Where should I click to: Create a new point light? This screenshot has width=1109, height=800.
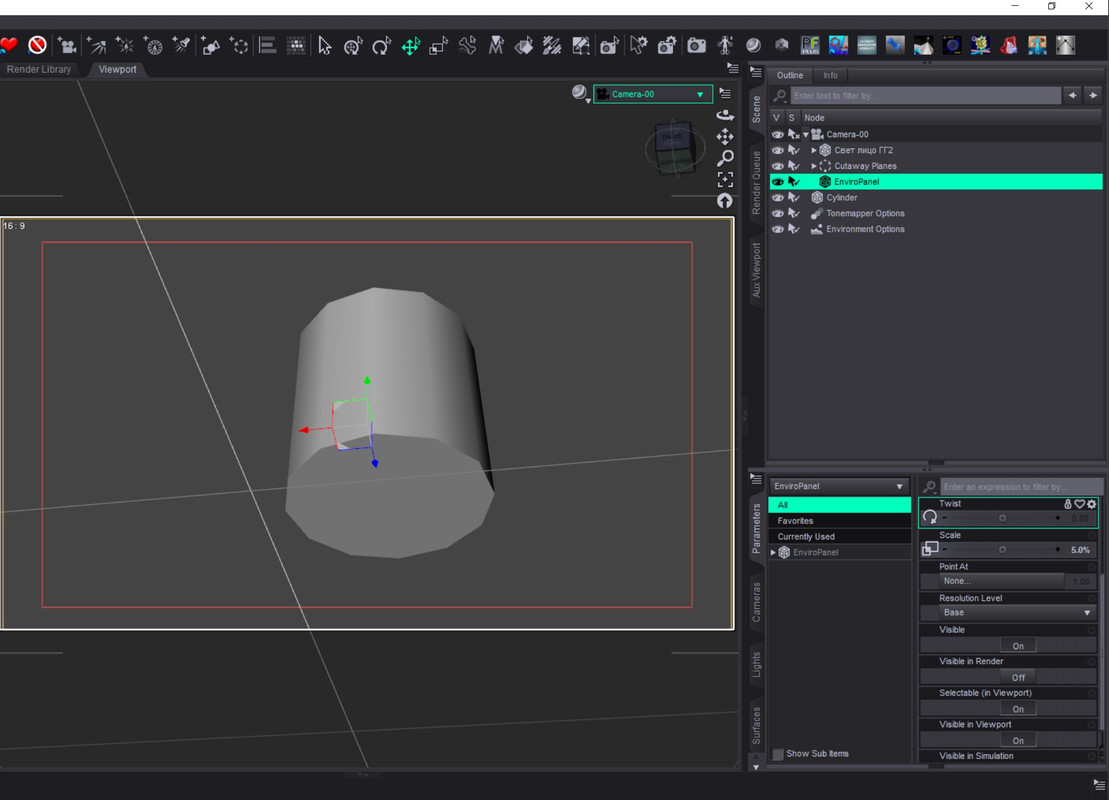point(124,46)
